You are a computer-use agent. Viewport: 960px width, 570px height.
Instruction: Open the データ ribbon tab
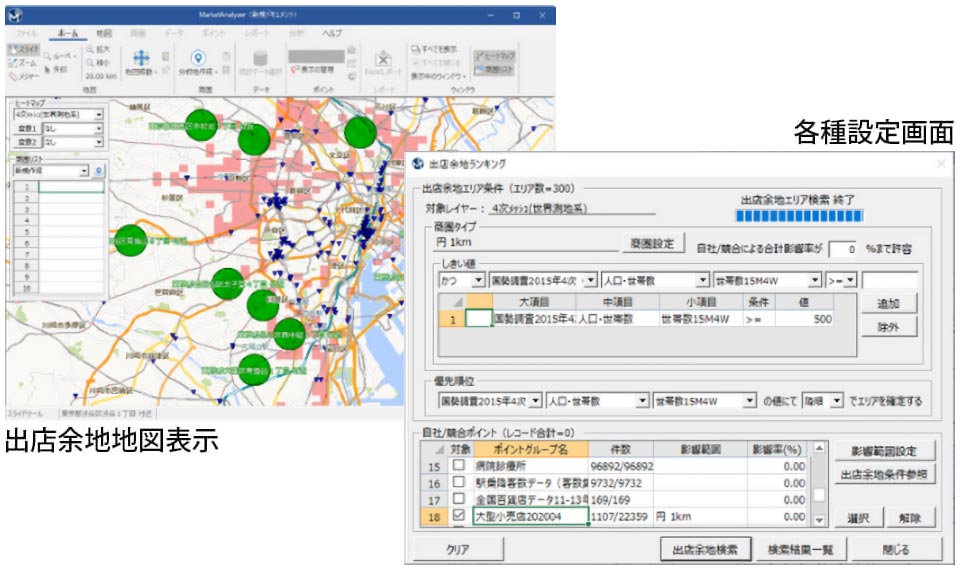[x=173, y=33]
